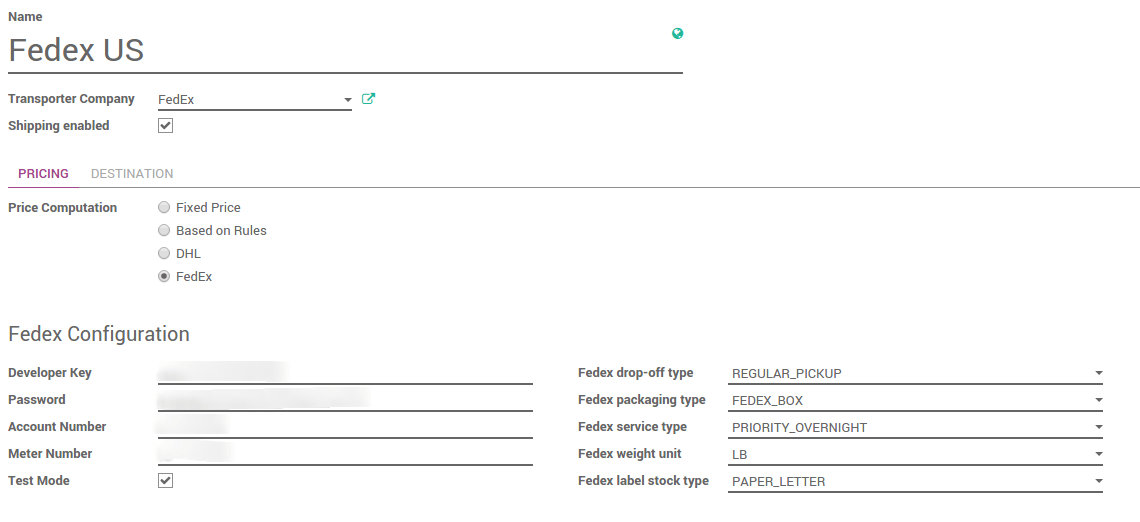The width and height of the screenshot is (1140, 522).
Task: Switch to the Pricing tab
Action: [43, 174]
